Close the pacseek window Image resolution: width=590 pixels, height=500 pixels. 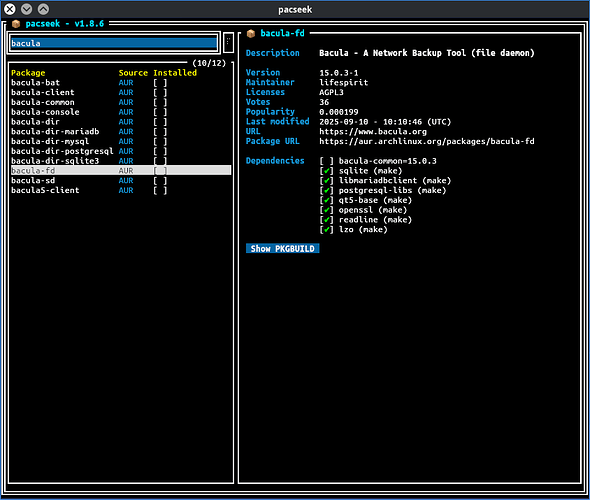click(x=10, y=9)
